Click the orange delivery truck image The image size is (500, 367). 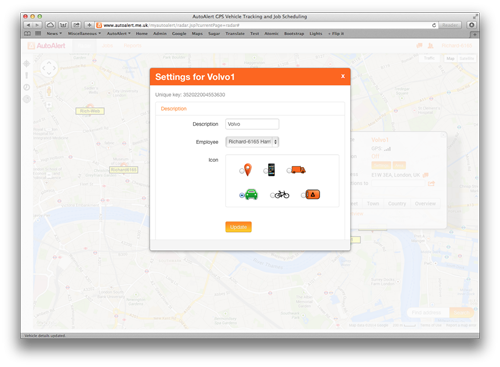(x=298, y=170)
